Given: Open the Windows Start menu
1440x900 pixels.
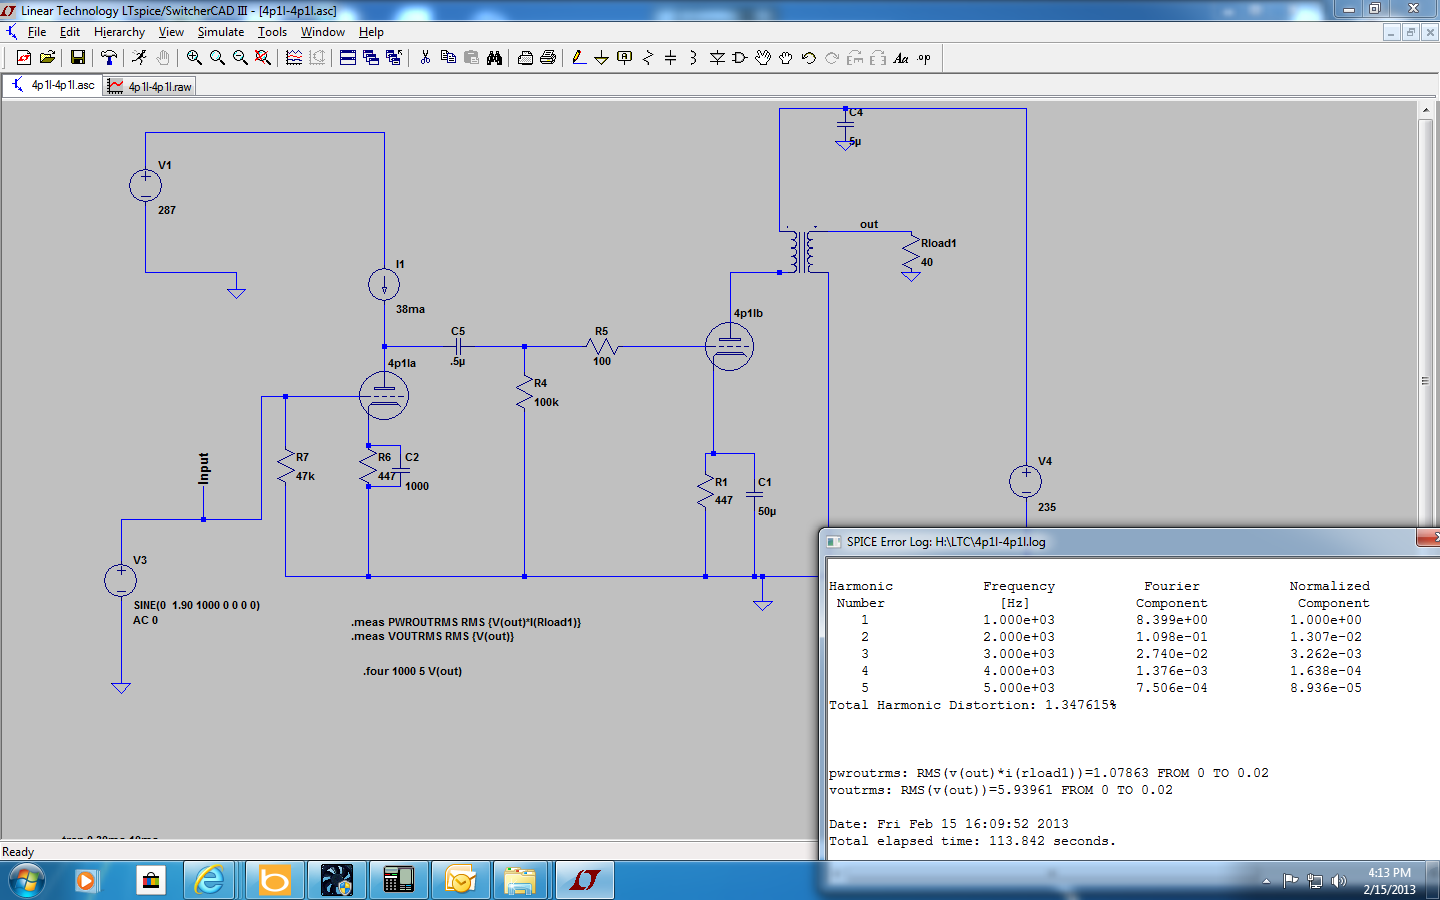Looking at the screenshot, I should pos(27,881).
